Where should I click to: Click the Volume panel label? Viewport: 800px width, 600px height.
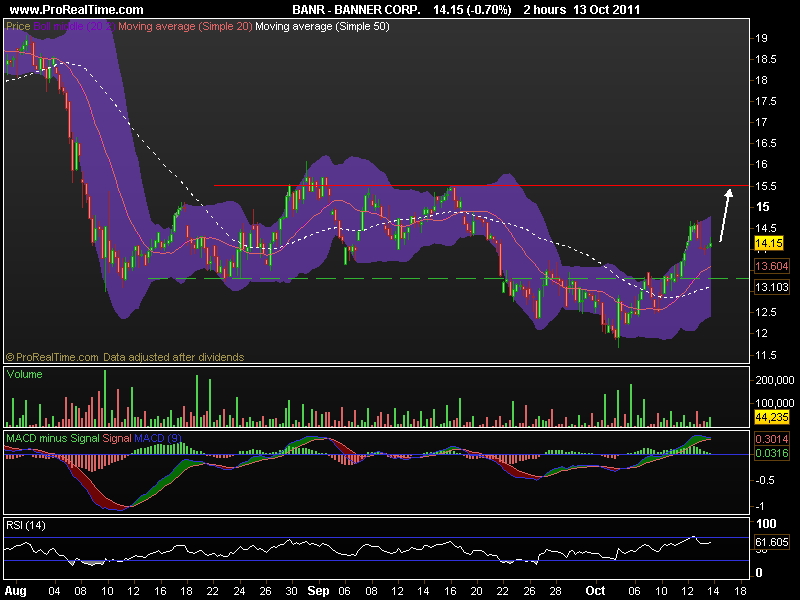(x=24, y=374)
